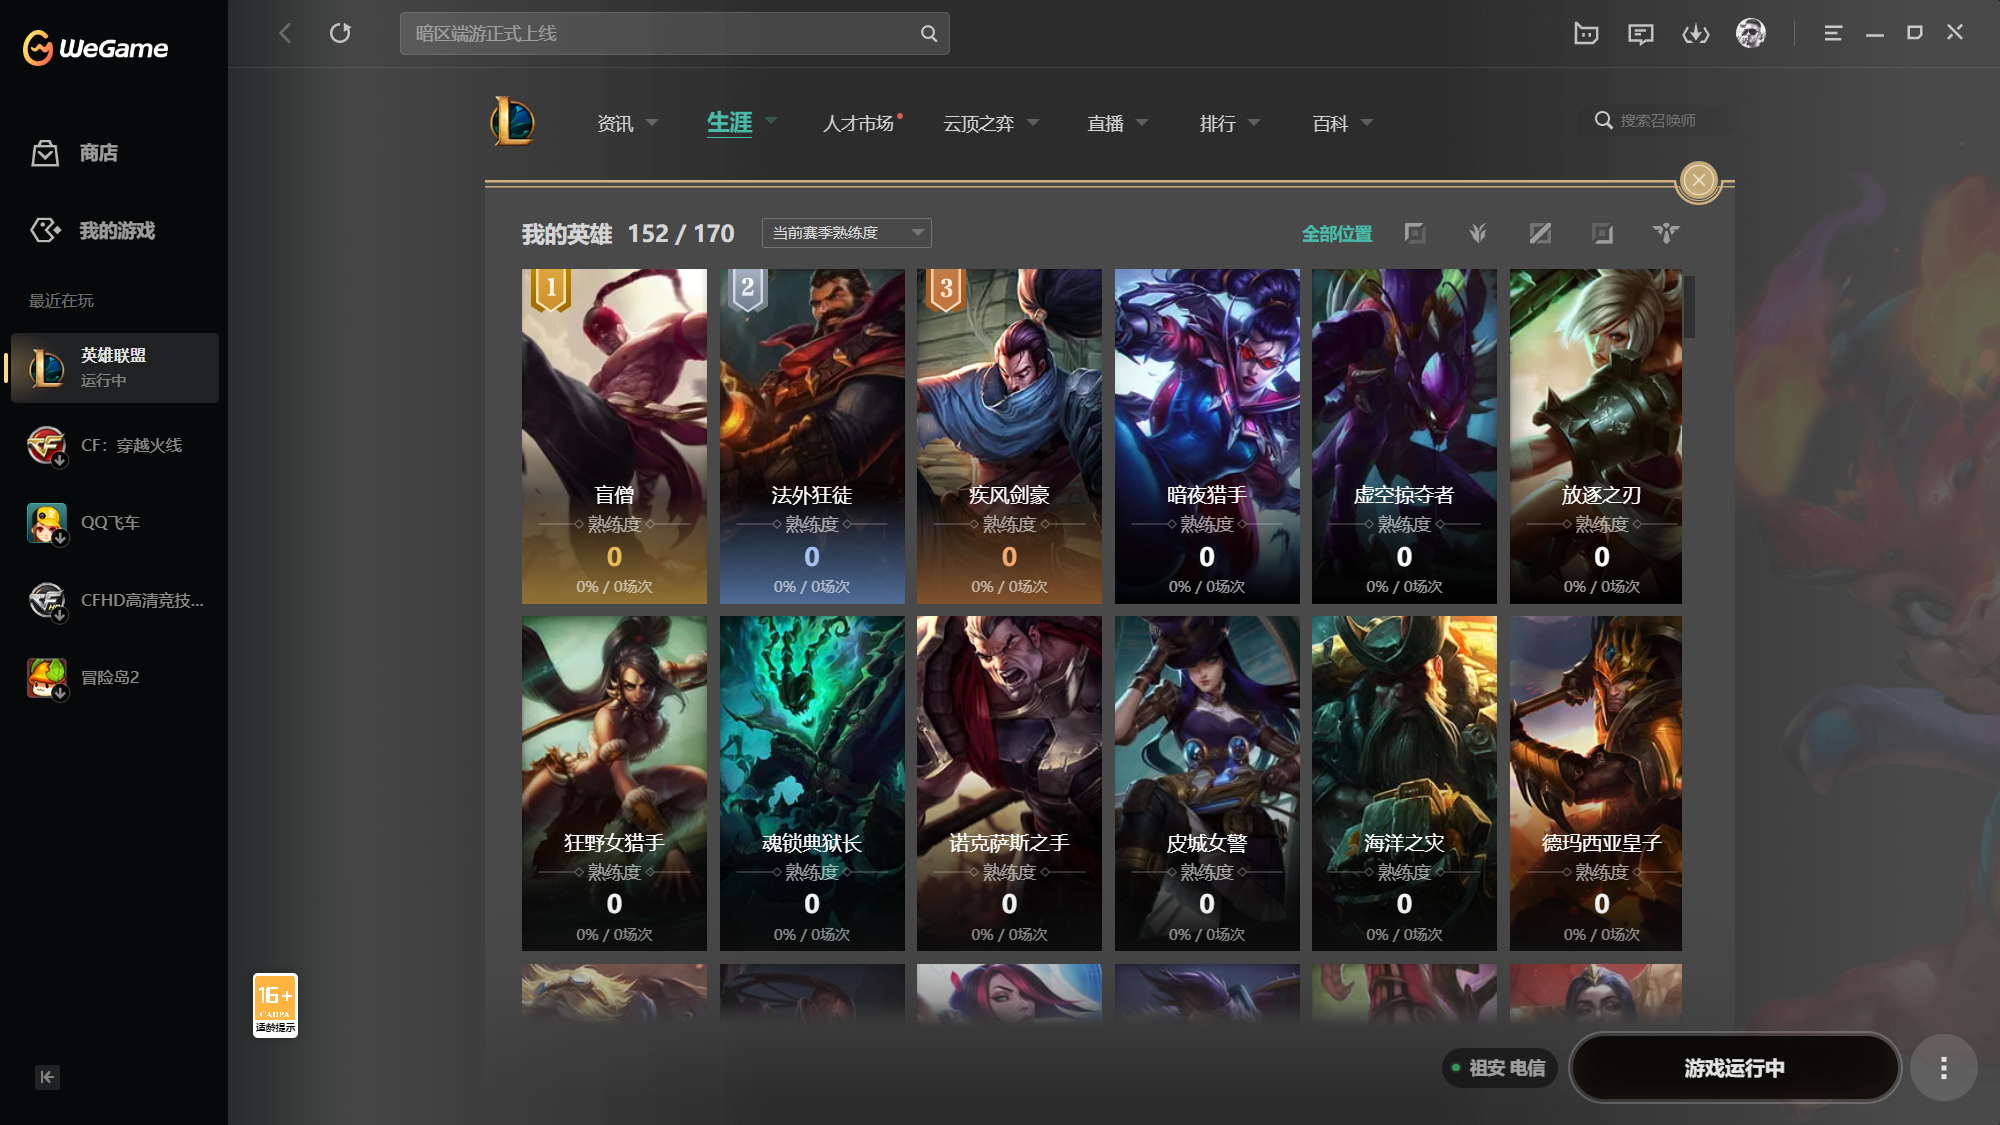Expand the 资讯 dropdown arrow
This screenshot has height=1125, width=2000.
coord(652,123)
